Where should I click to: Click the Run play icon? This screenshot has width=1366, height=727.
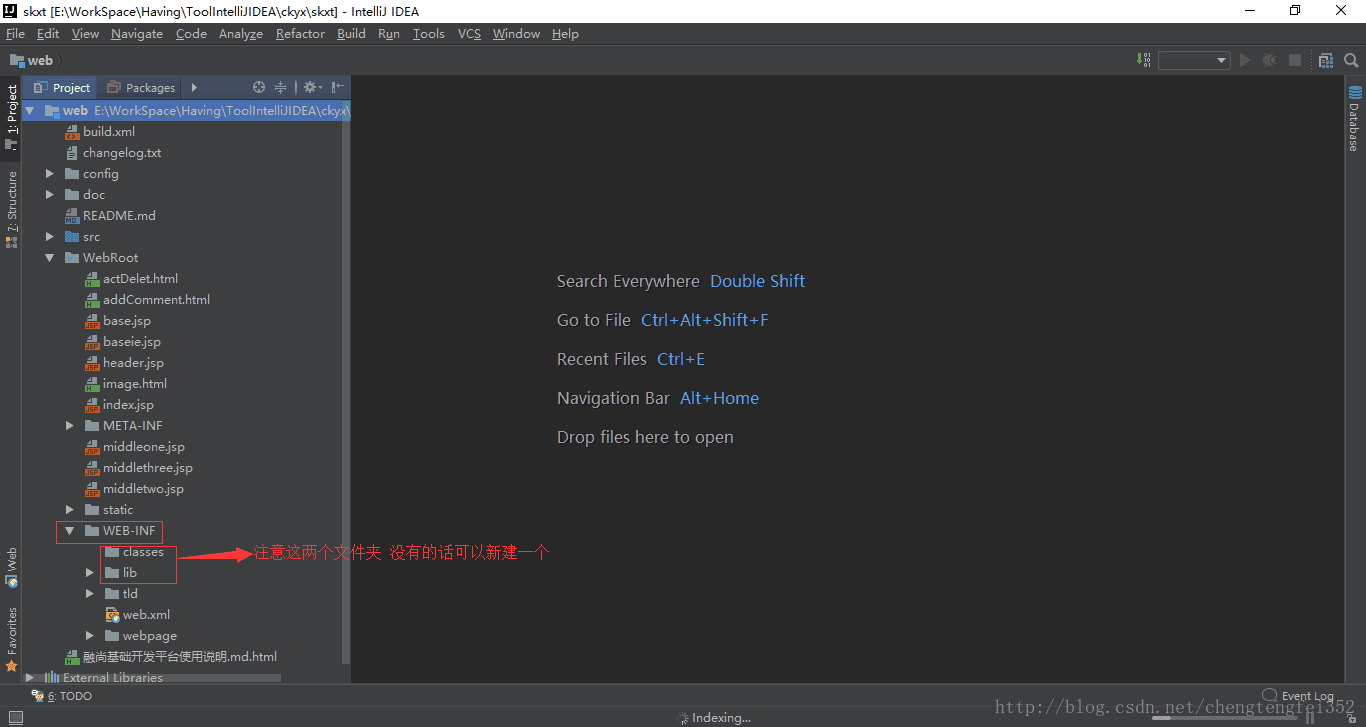click(1245, 60)
